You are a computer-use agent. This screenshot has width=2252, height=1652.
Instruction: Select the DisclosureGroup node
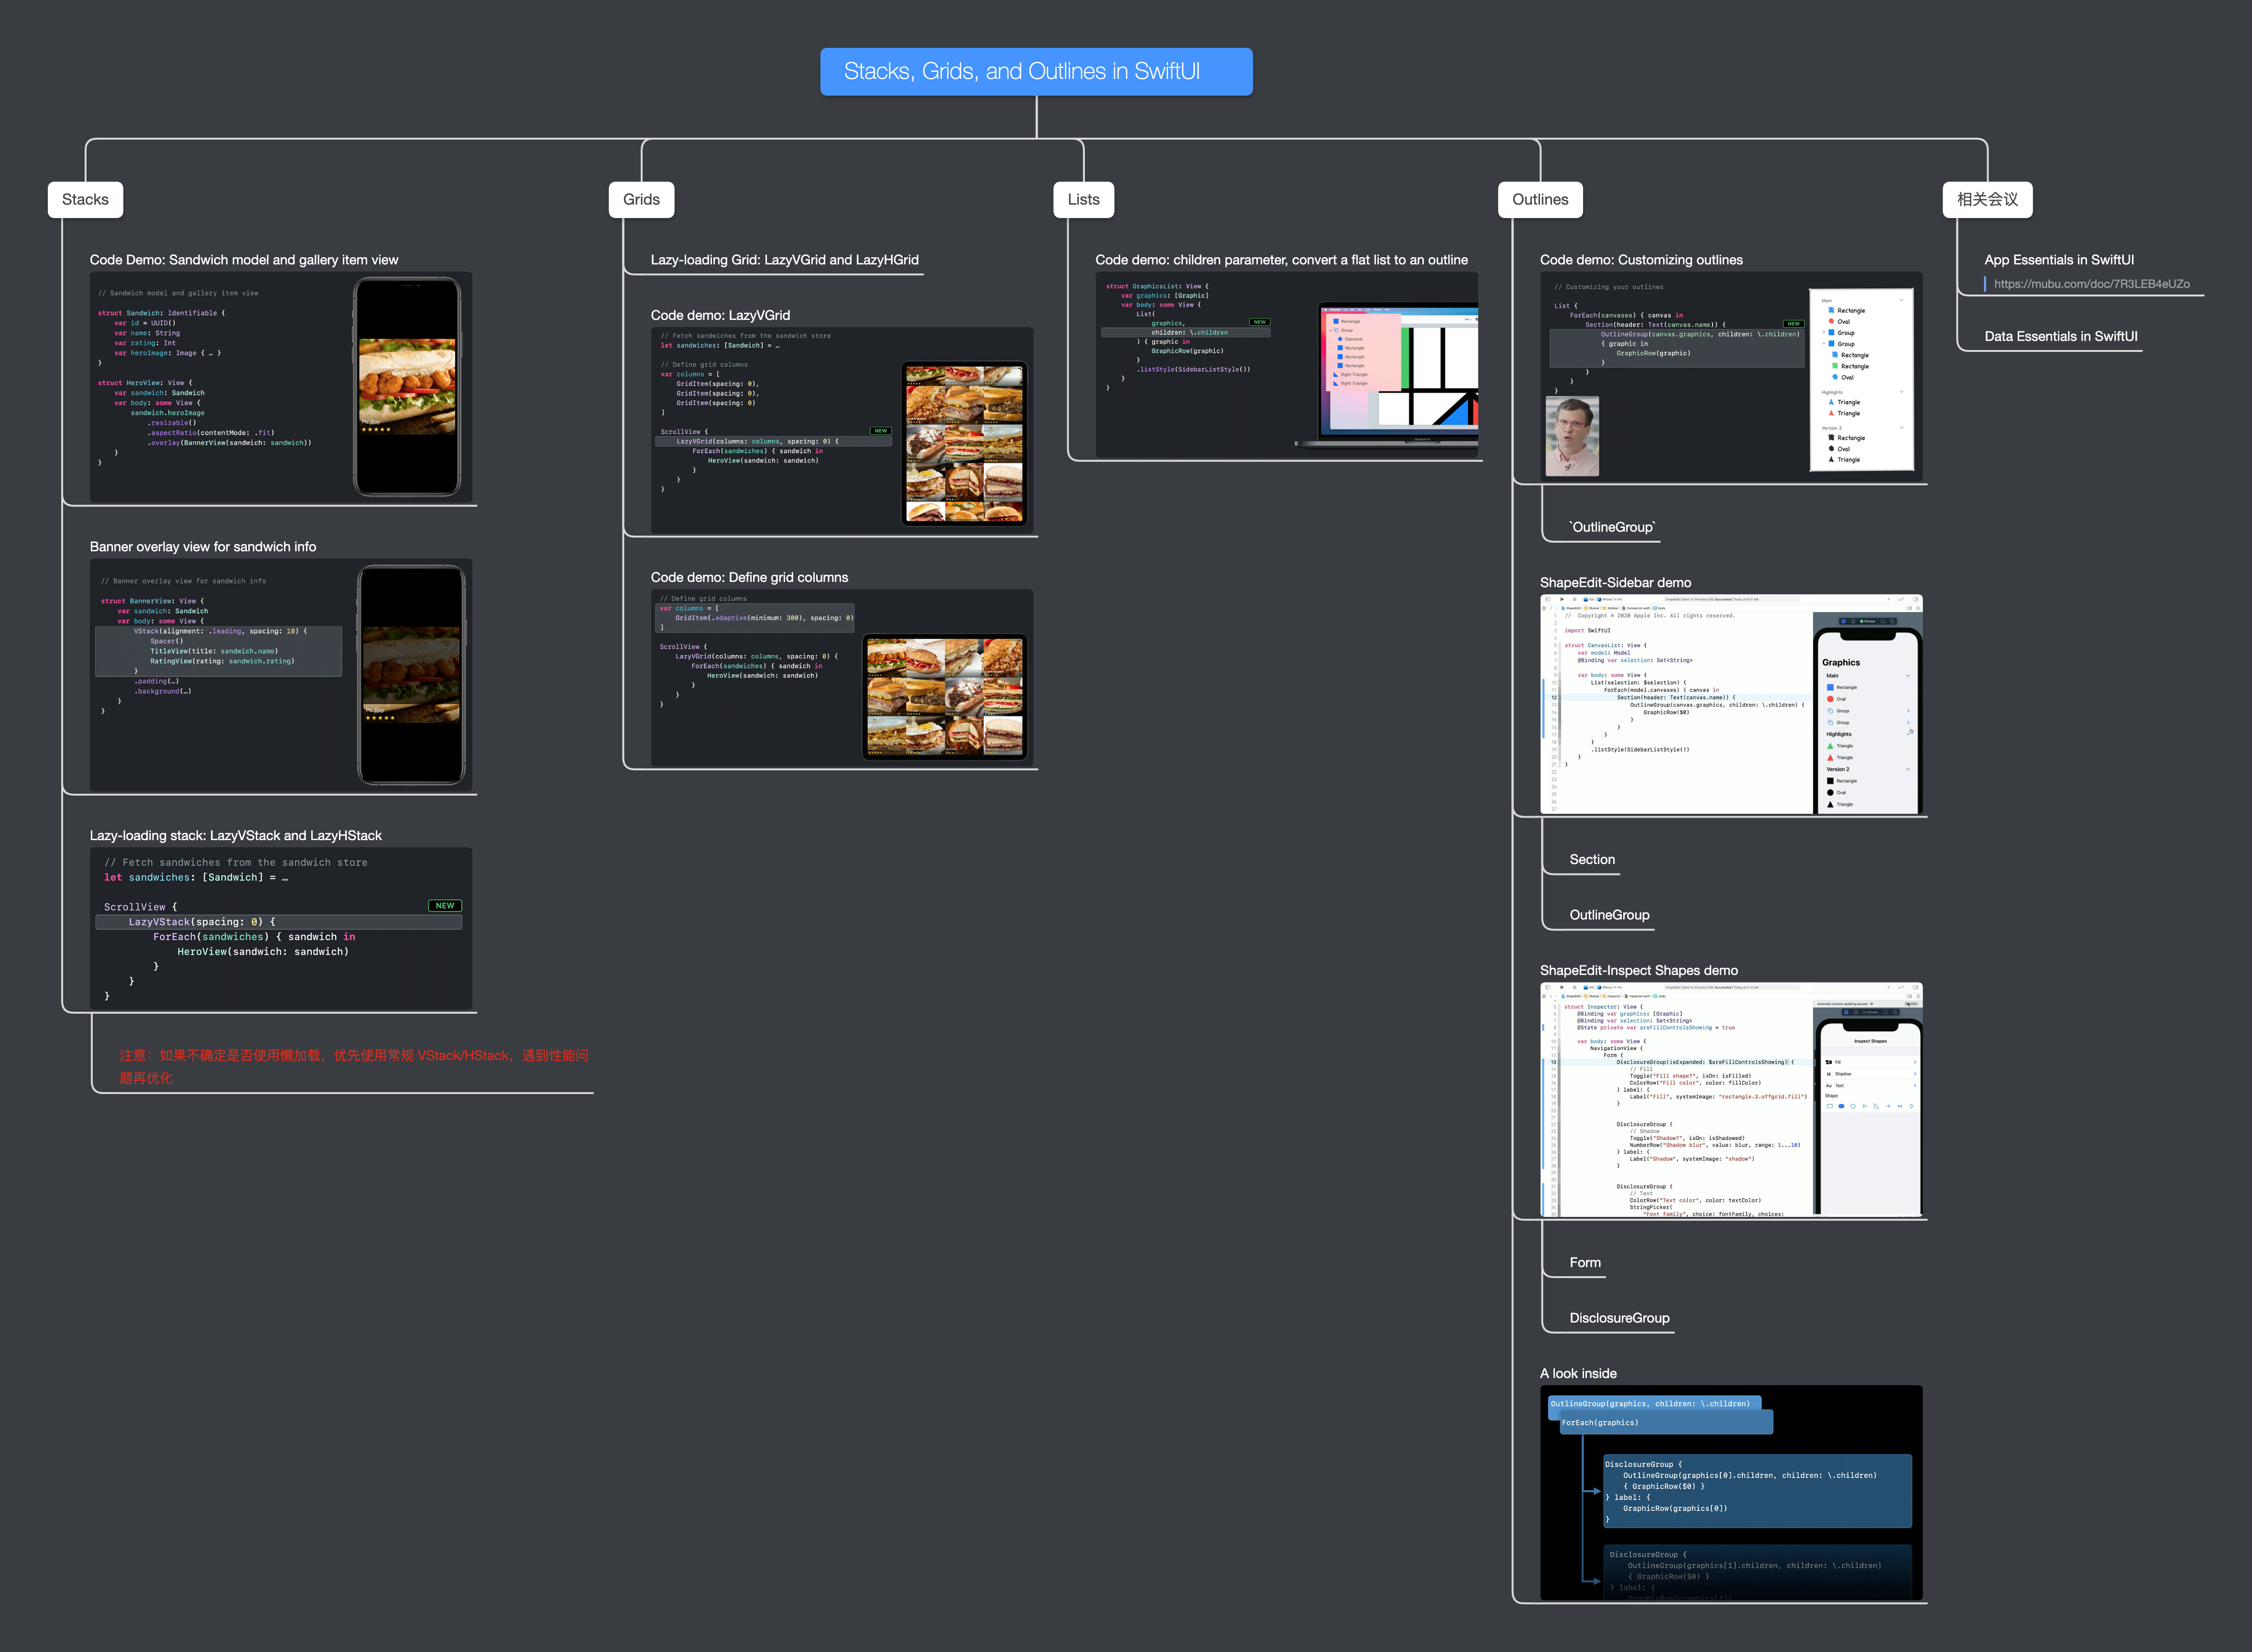coord(1618,1318)
